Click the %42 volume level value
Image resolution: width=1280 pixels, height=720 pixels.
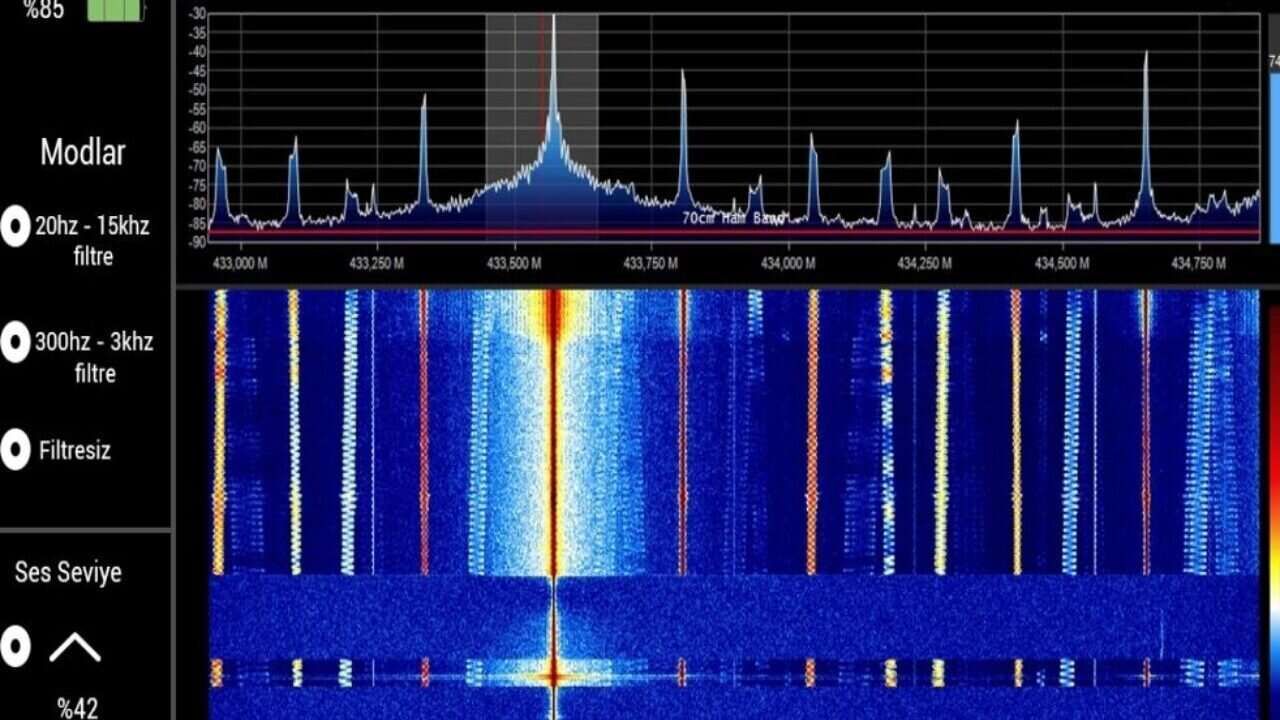pos(77,708)
